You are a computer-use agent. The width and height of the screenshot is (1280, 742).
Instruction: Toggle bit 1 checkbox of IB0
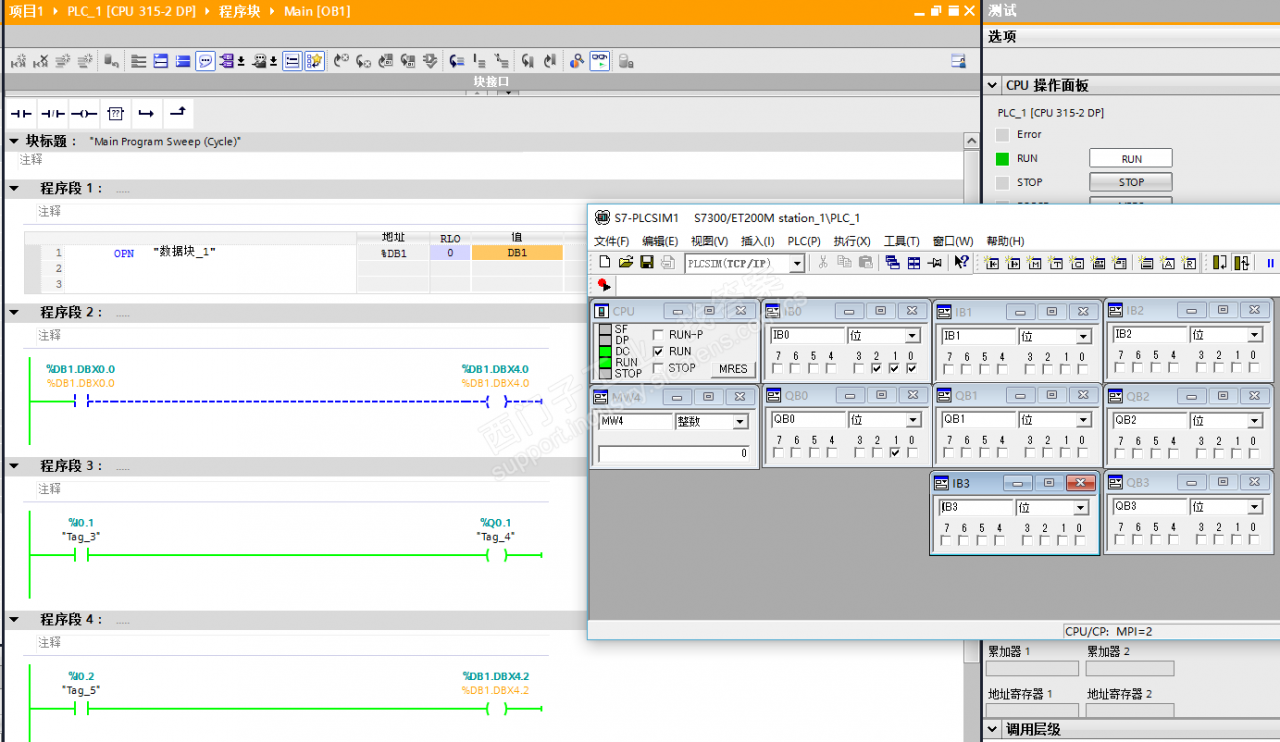pos(894,369)
